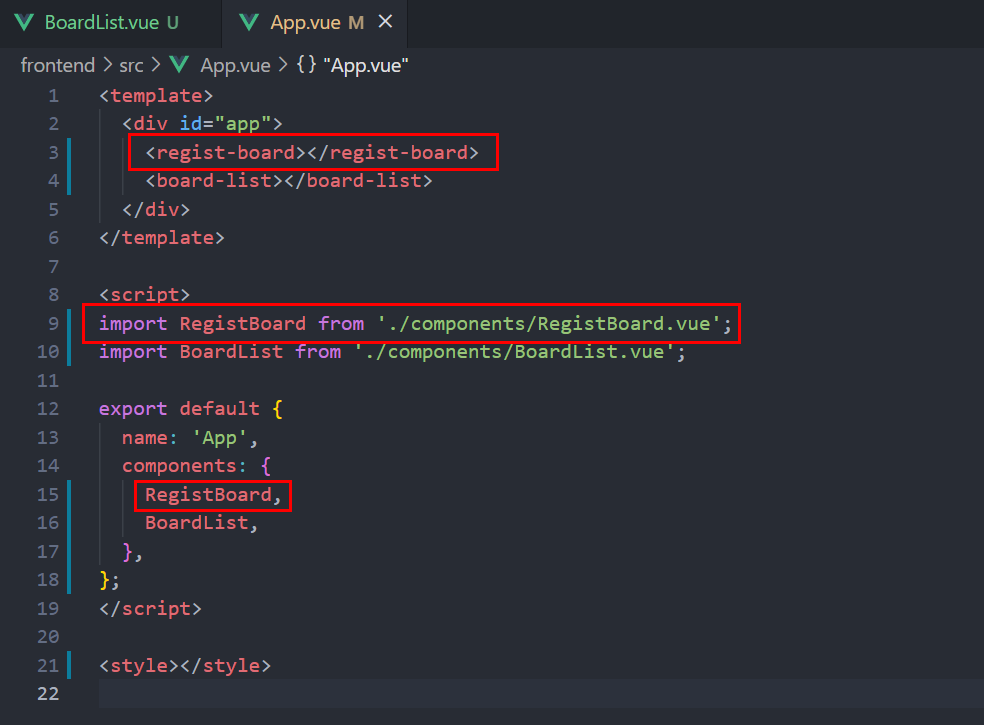
Task: Open the "App.vue" symbol breadcrumb
Action: tap(366, 65)
